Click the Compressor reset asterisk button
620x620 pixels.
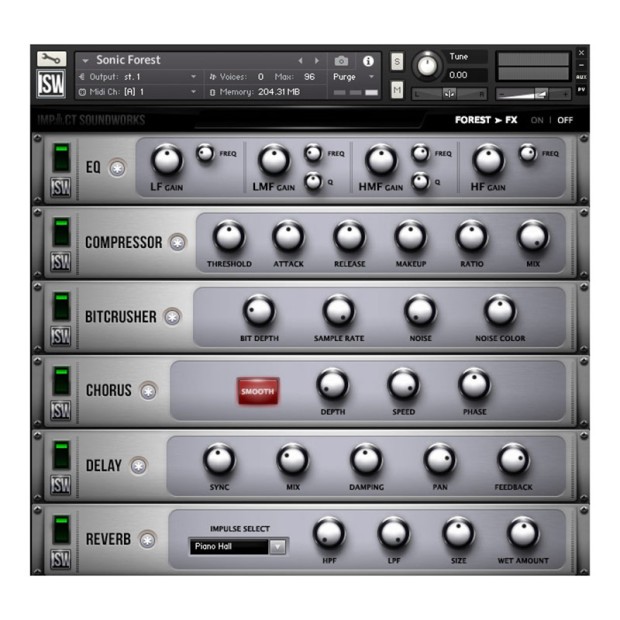[x=178, y=242]
